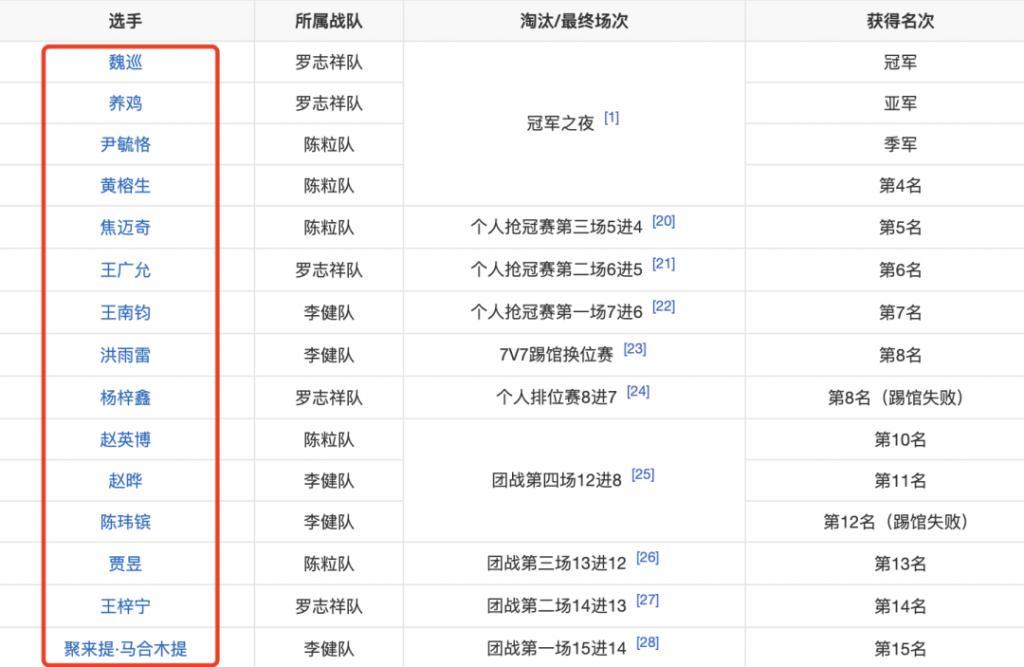This screenshot has width=1024, height=667.
Task: Open the 焦迈奇 contestant page
Action: (126, 228)
